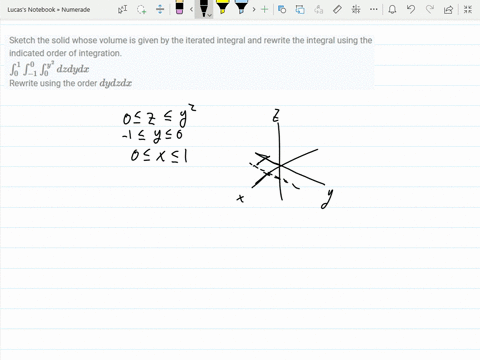Pick the blue highlighter
The height and width of the screenshot is (360, 480).
[x=241, y=7]
